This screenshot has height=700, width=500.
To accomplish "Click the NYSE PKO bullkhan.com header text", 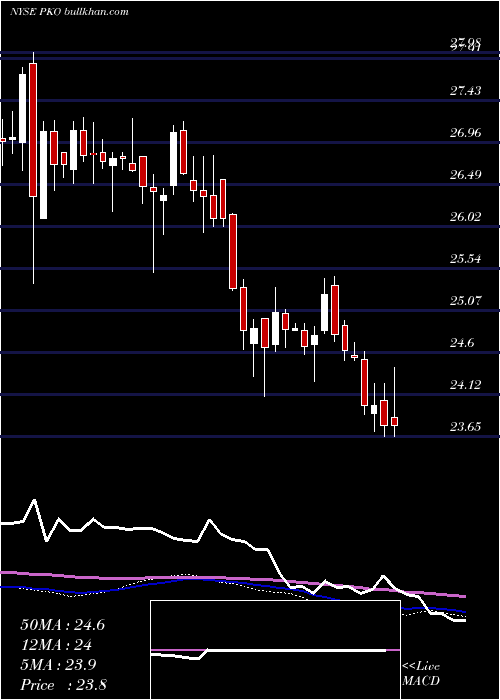I will click(69, 11).
